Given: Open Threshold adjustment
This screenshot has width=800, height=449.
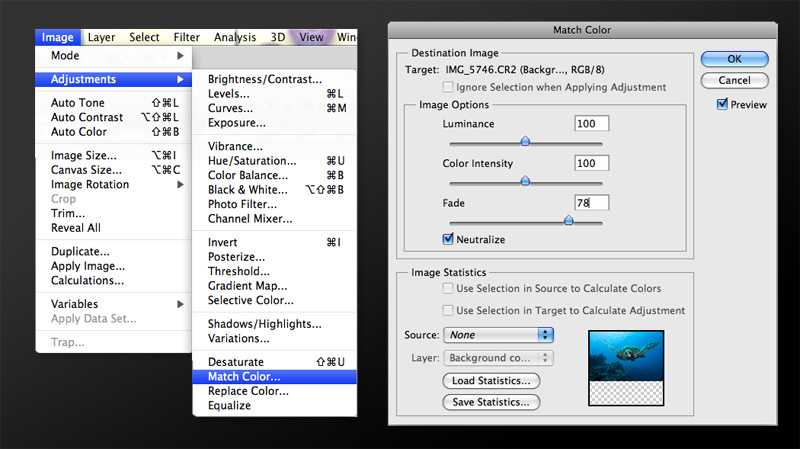Looking at the screenshot, I should tap(274, 271).
